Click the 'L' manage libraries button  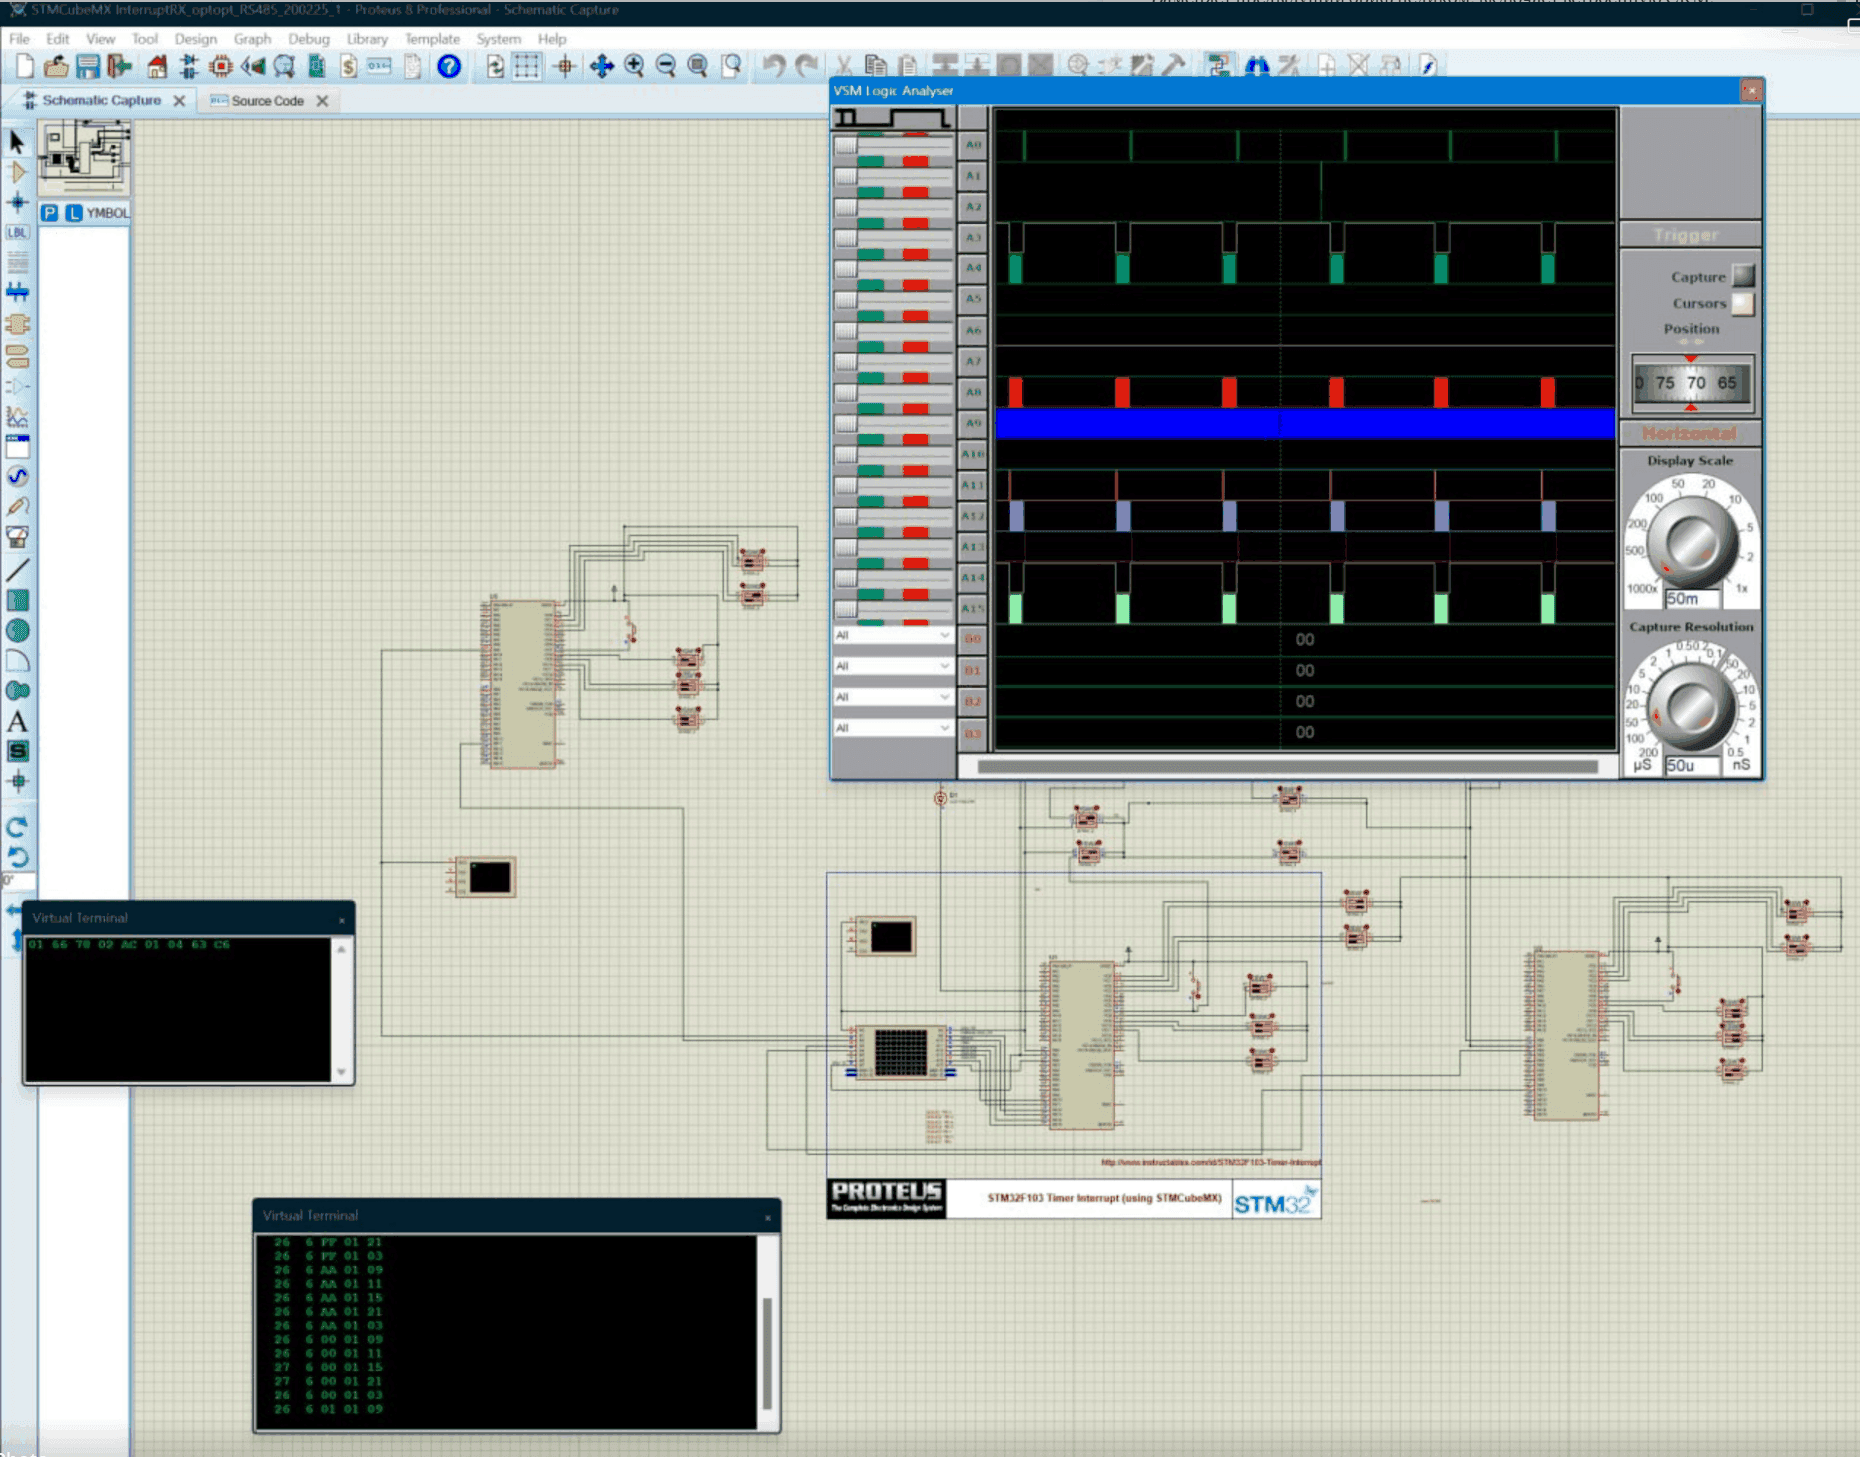tap(74, 213)
